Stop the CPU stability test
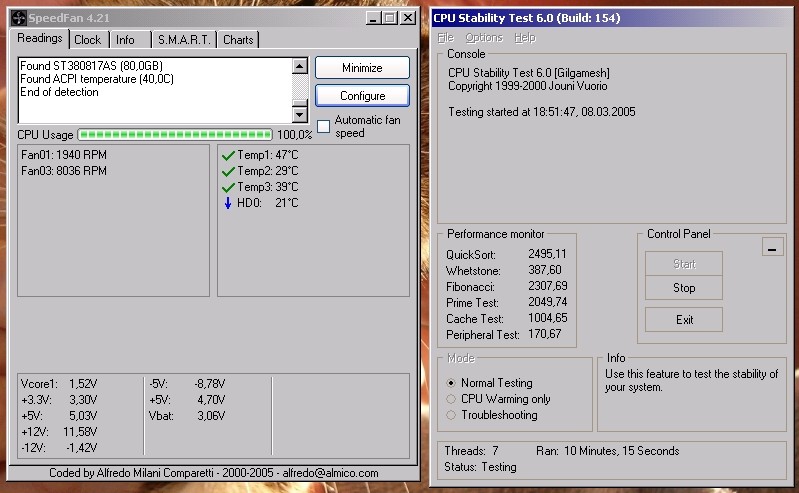Viewport: 799px width, 493px height. [684, 288]
